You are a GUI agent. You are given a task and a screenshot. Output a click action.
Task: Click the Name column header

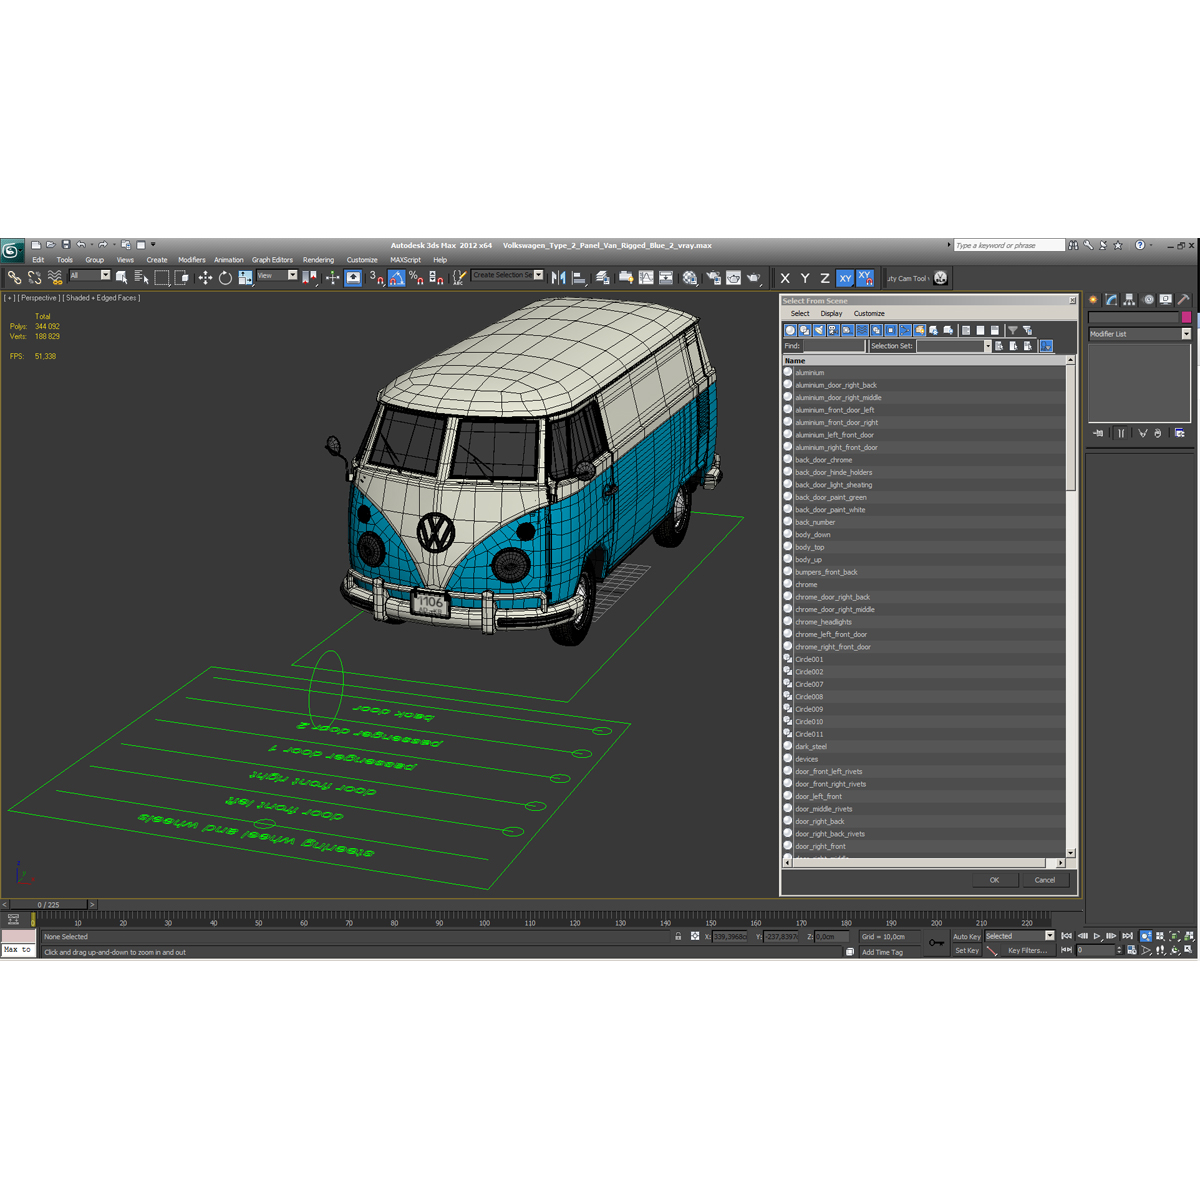pyautogui.click(x=925, y=360)
